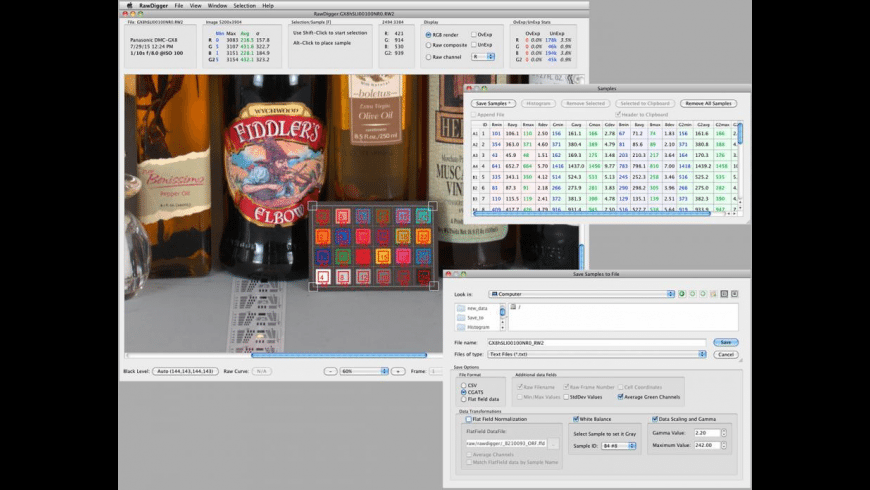Choose CSV file format
870x490 pixels.
point(463,385)
